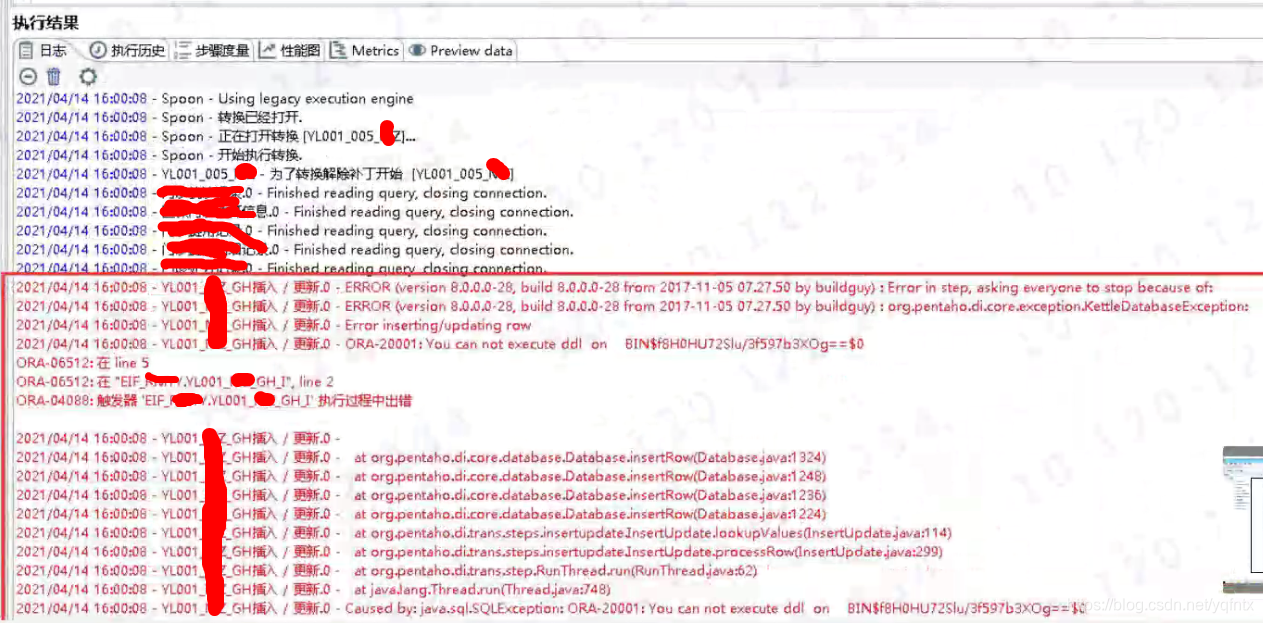Select the 步骤度量 tab
1263x623 pixels.
point(212,51)
